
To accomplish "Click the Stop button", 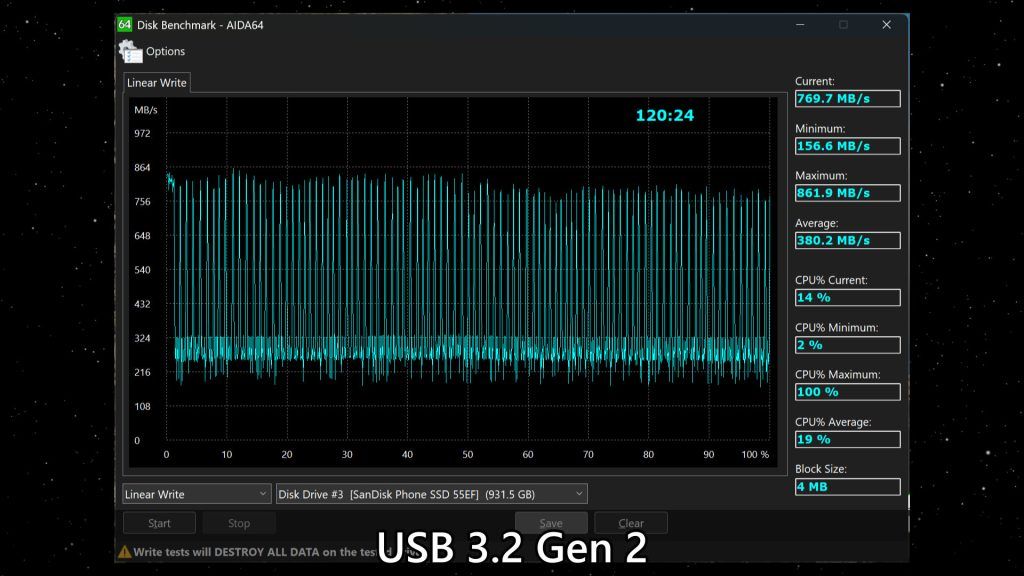I will click(239, 523).
